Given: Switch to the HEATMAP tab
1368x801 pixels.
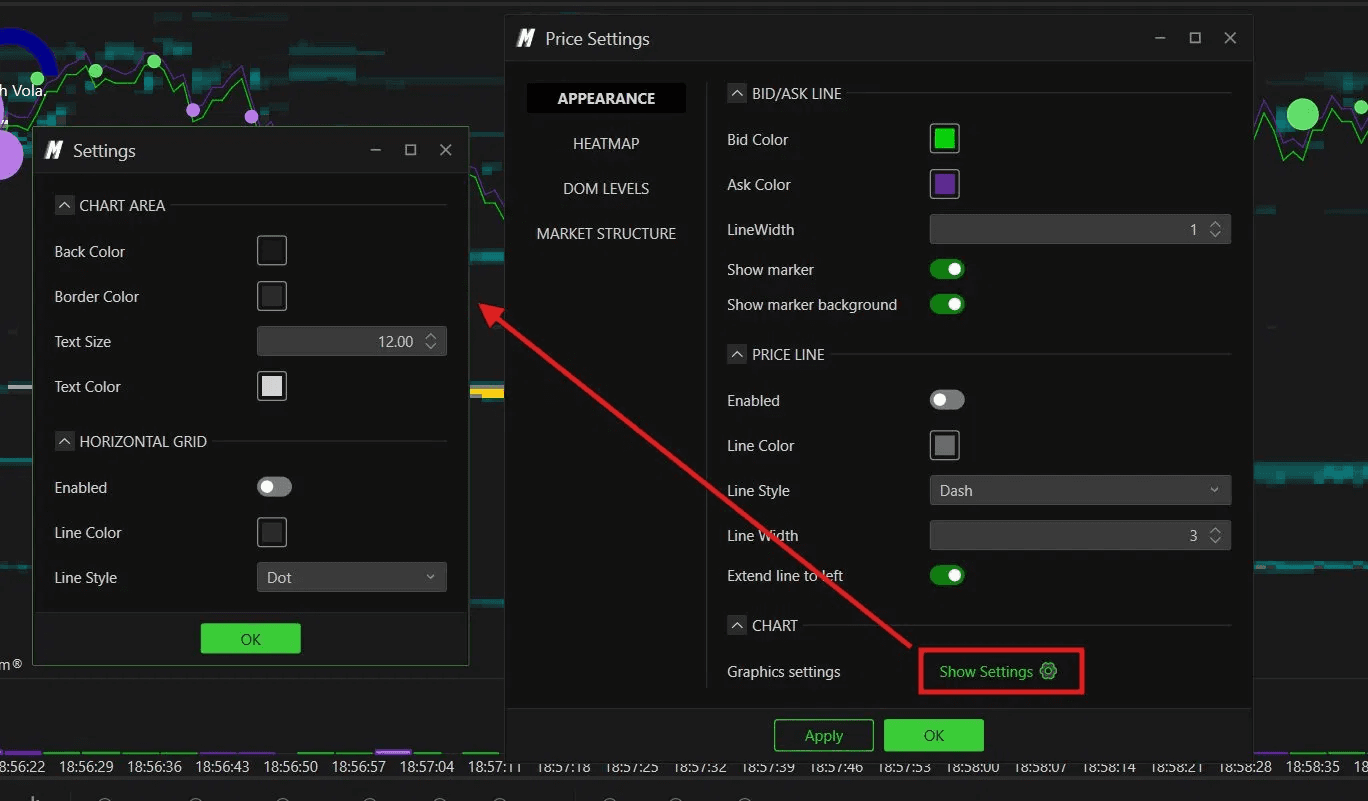Looking at the screenshot, I should click(x=606, y=143).
